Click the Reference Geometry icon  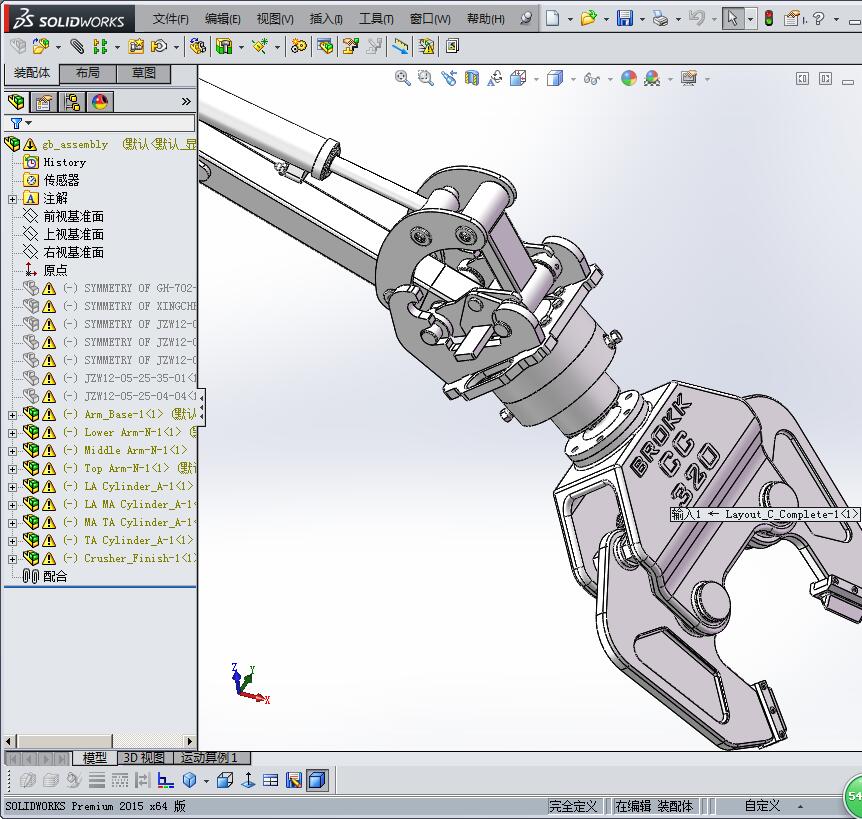(x=259, y=46)
